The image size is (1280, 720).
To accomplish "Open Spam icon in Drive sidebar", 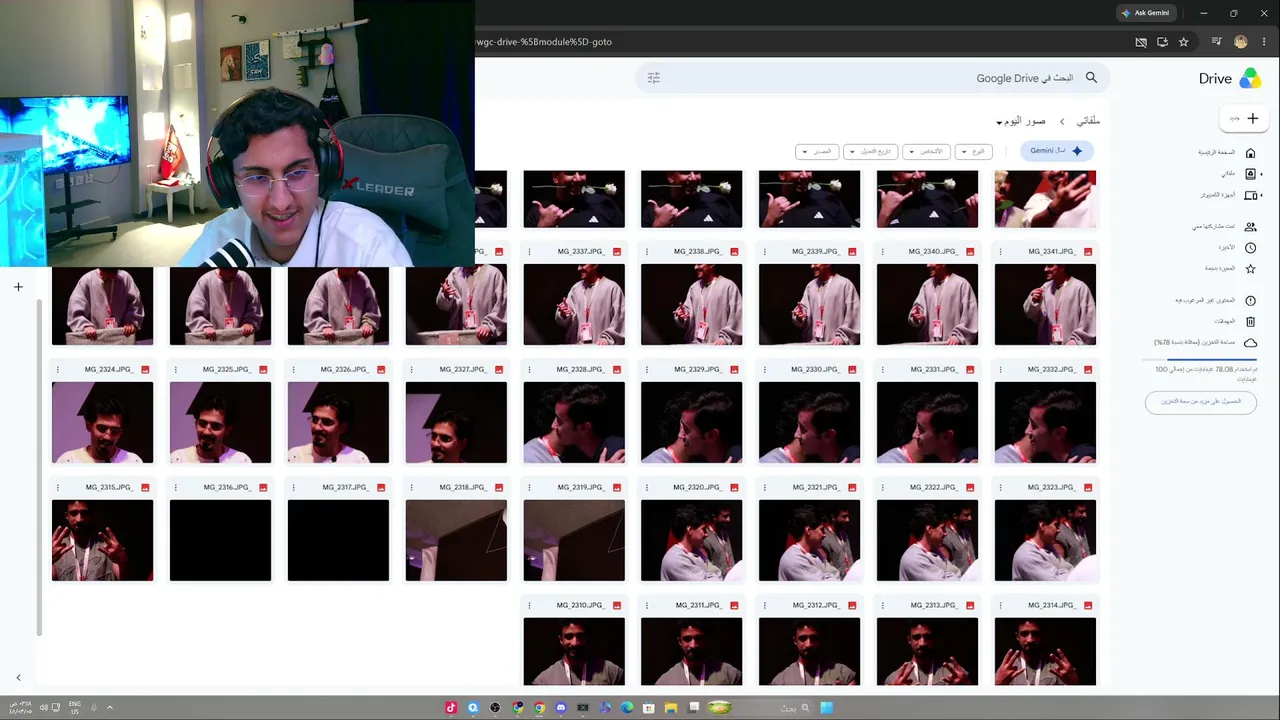I will [x=1250, y=301].
